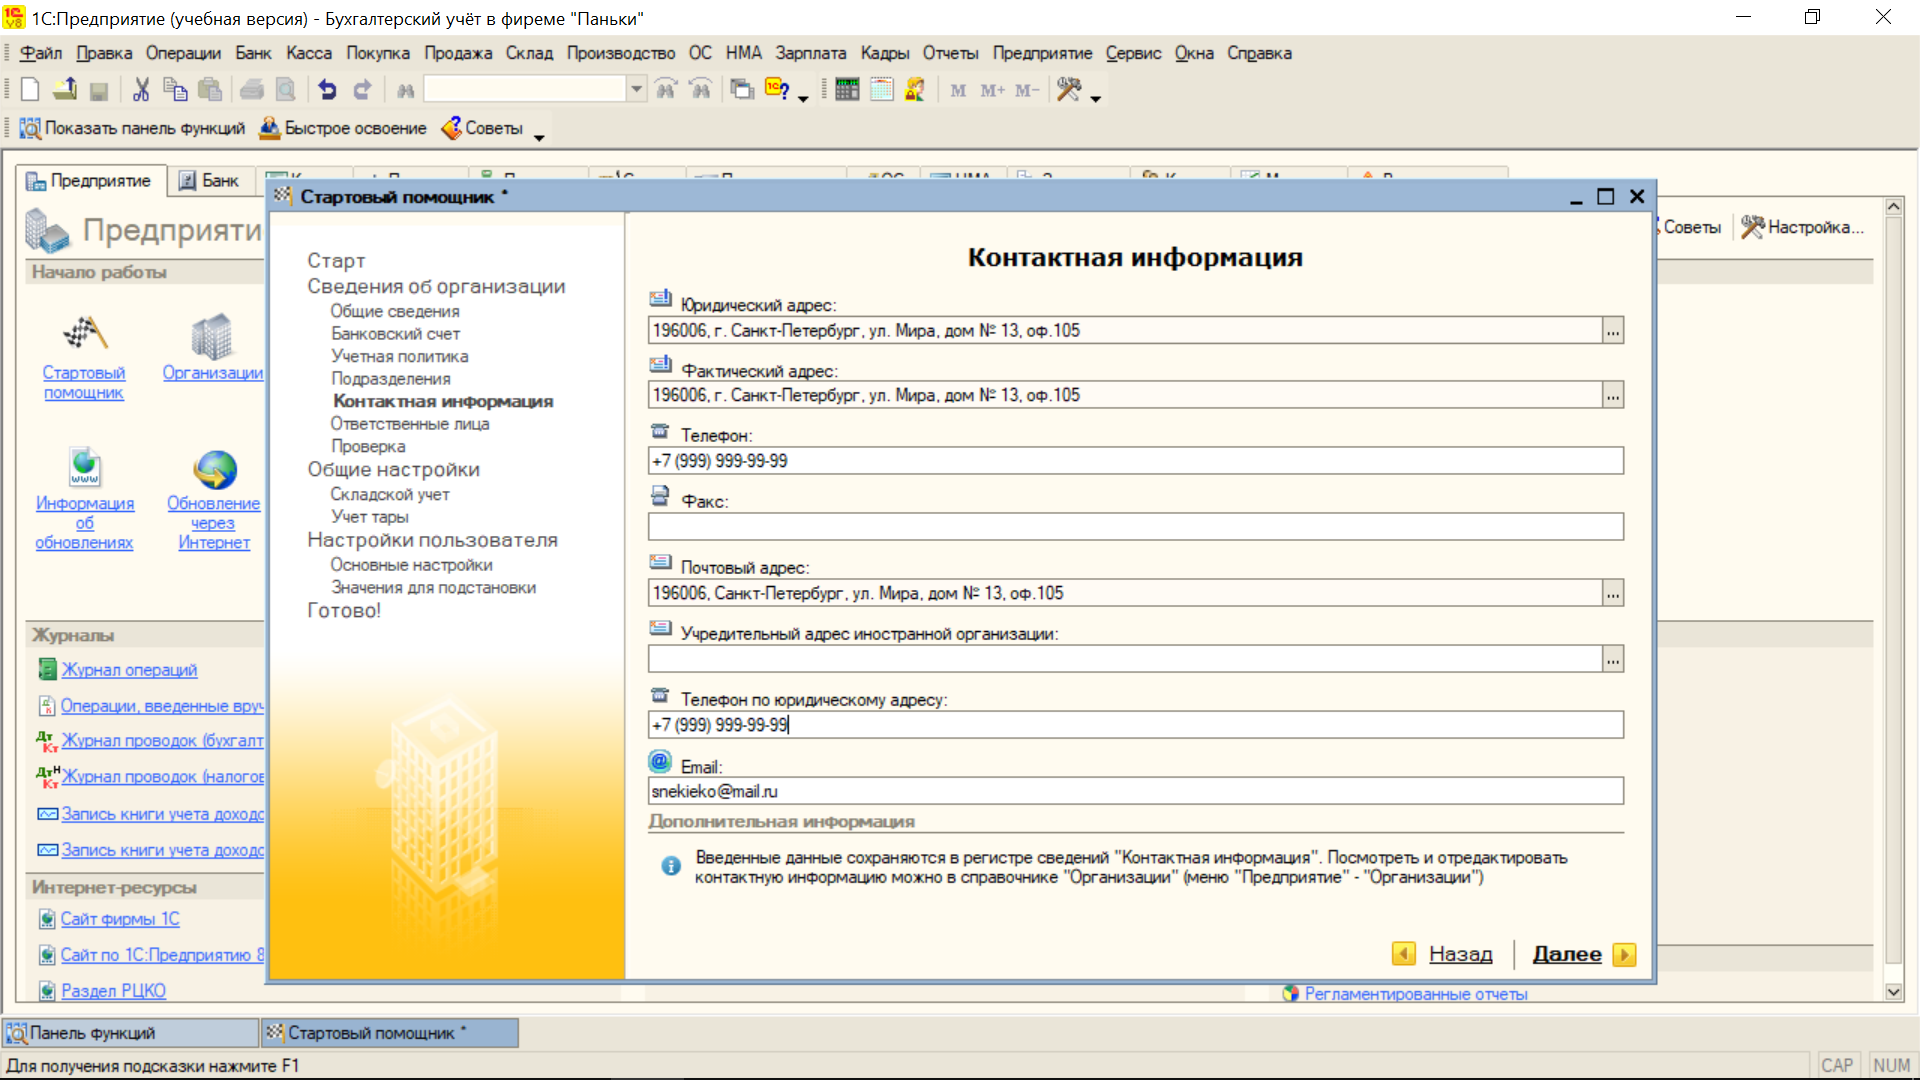This screenshot has width=1920, height=1080.
Task: Click the Print preview toolbar icon
Action: click(286, 90)
